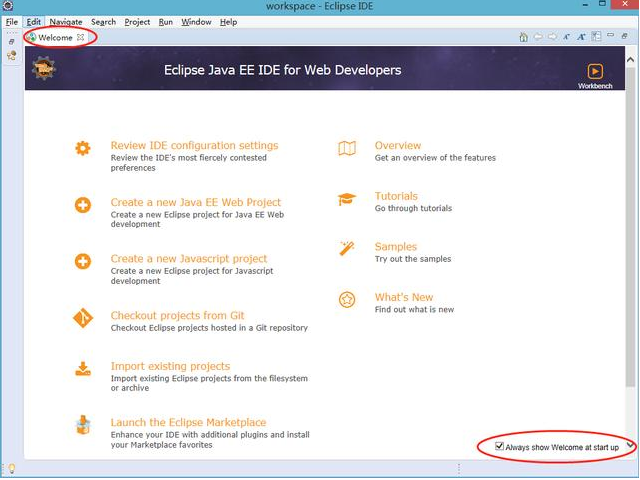Click the Eclipse gear logo in banner
Image resolution: width=640 pixels, height=480 pixels.
pyautogui.click(x=44, y=68)
